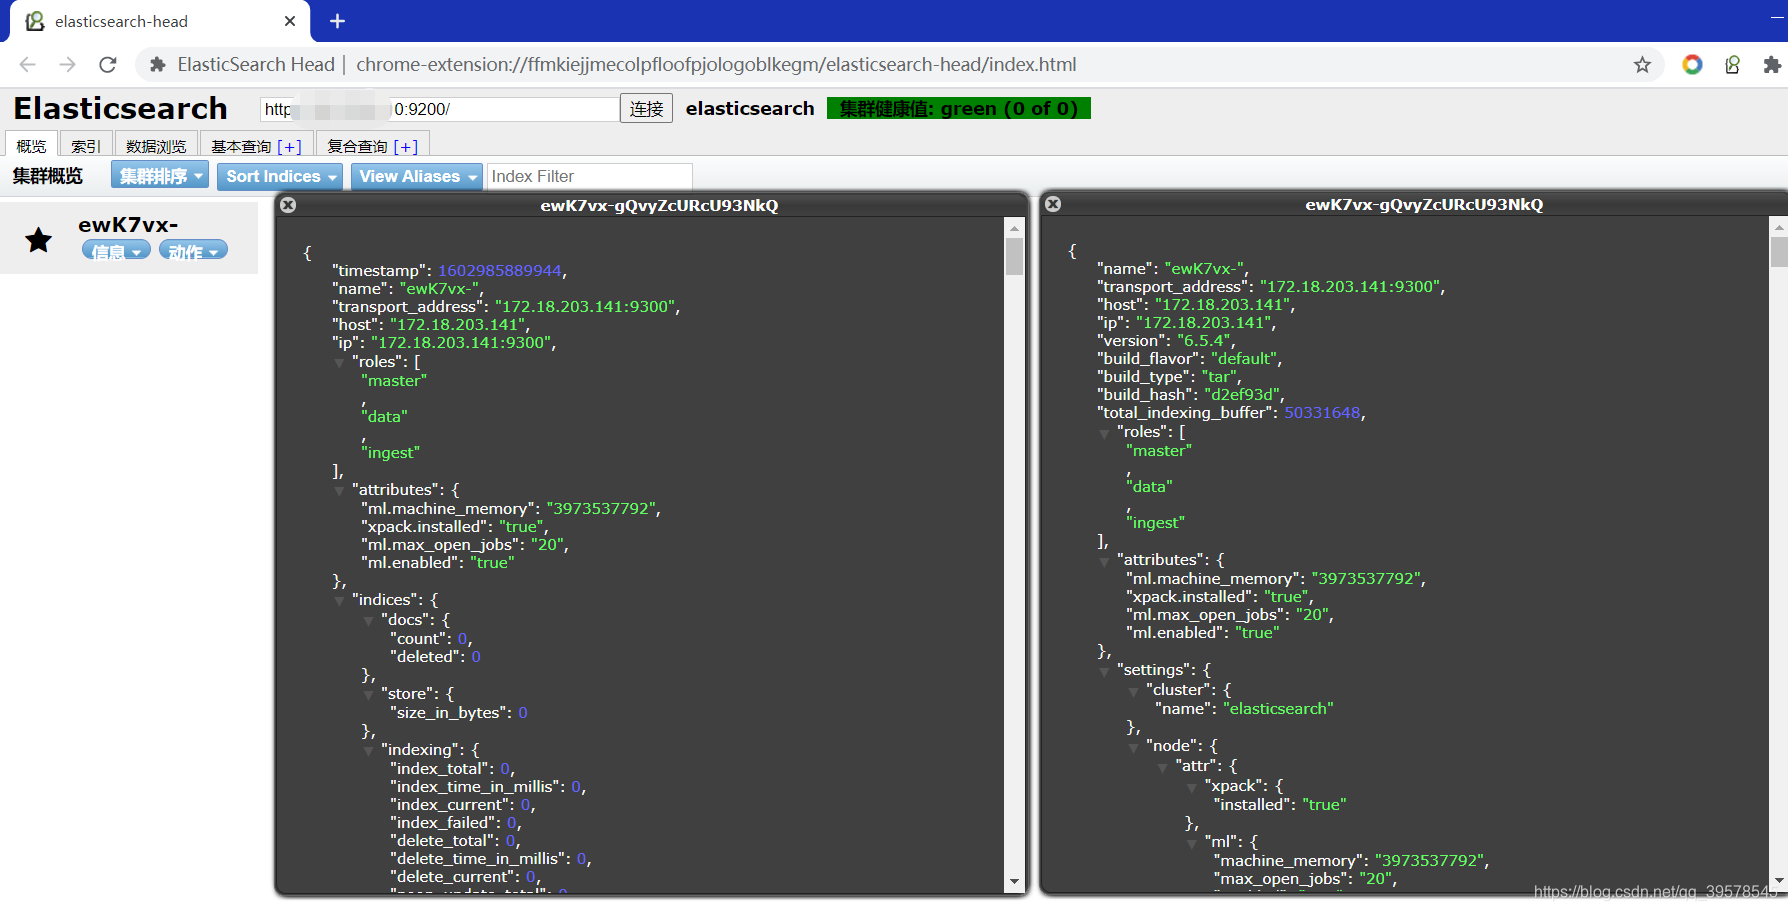Click the Elasticsearch heading logo text

[120, 108]
